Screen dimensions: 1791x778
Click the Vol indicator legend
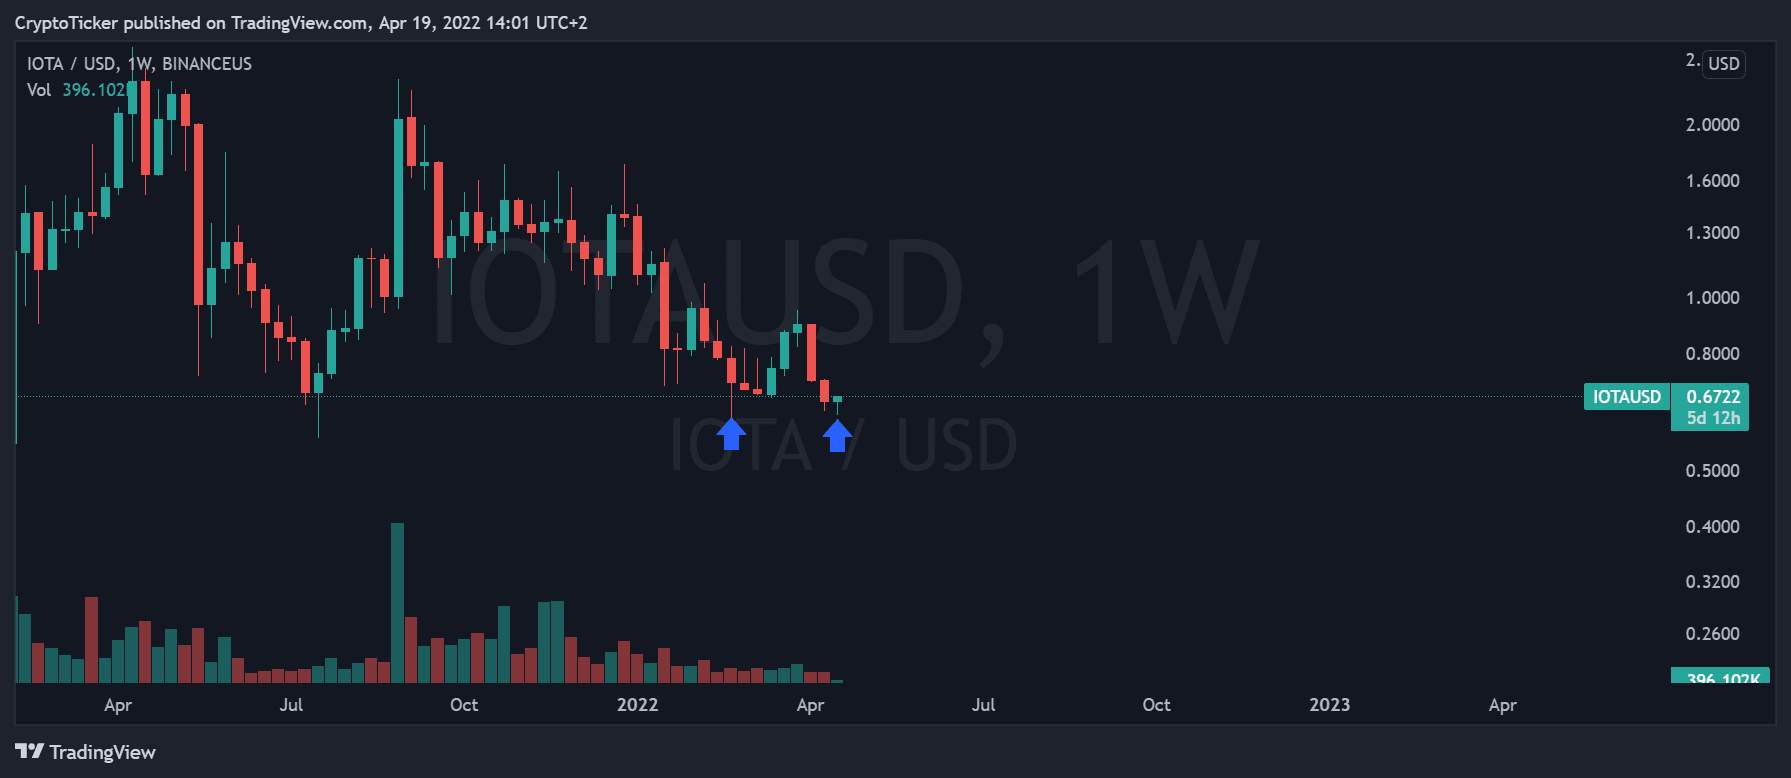(39, 90)
